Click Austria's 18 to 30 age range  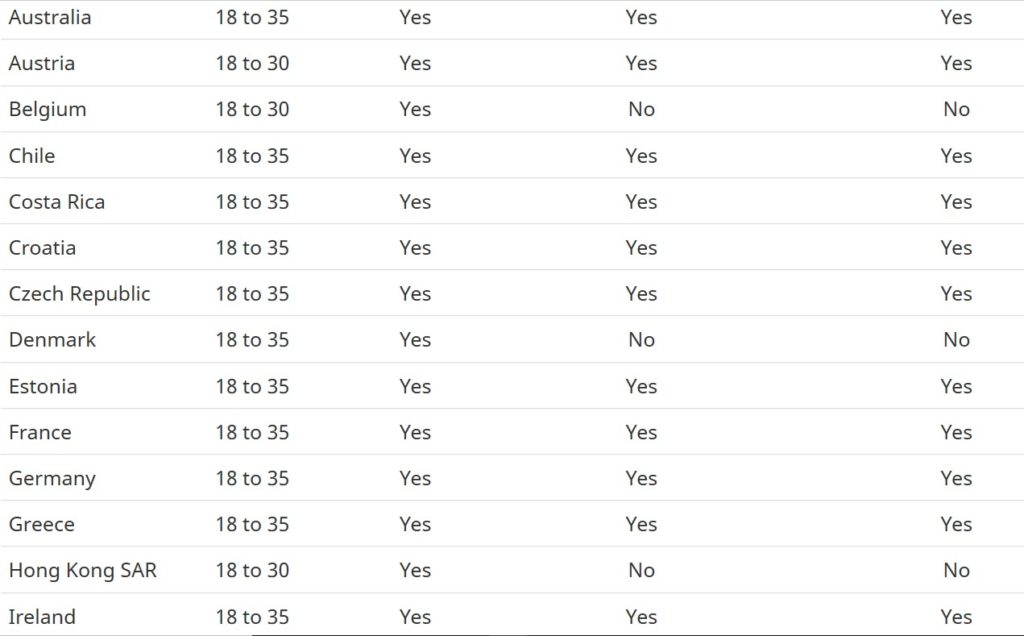click(252, 63)
